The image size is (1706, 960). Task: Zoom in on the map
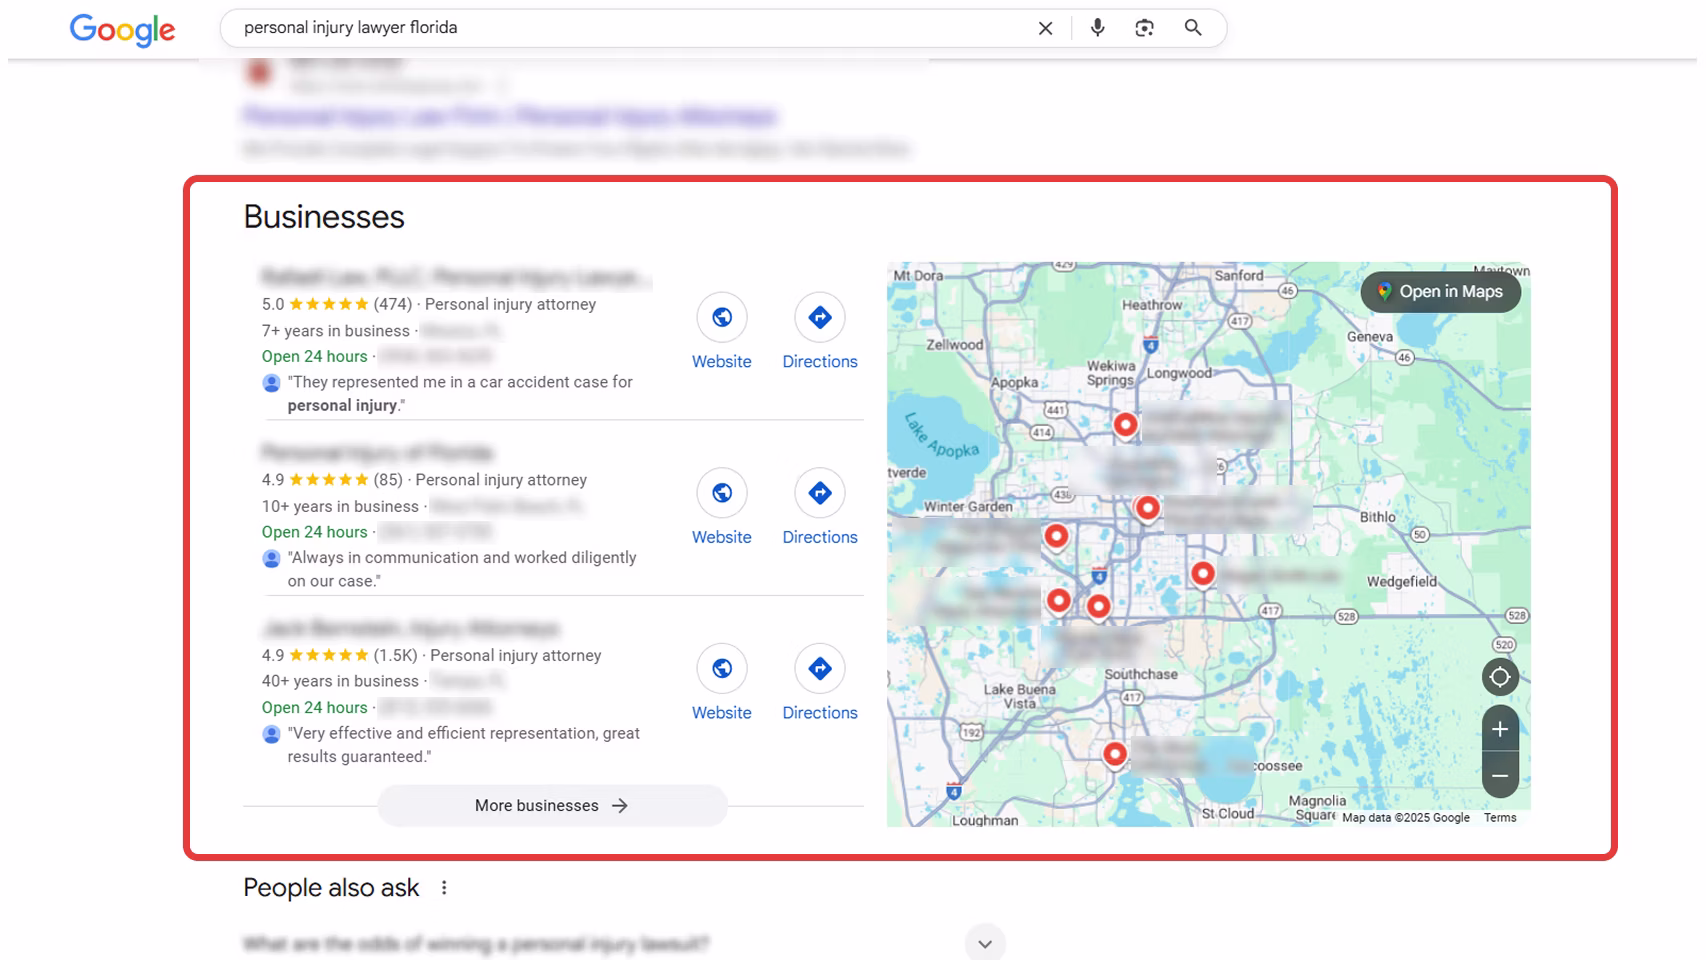click(1500, 730)
